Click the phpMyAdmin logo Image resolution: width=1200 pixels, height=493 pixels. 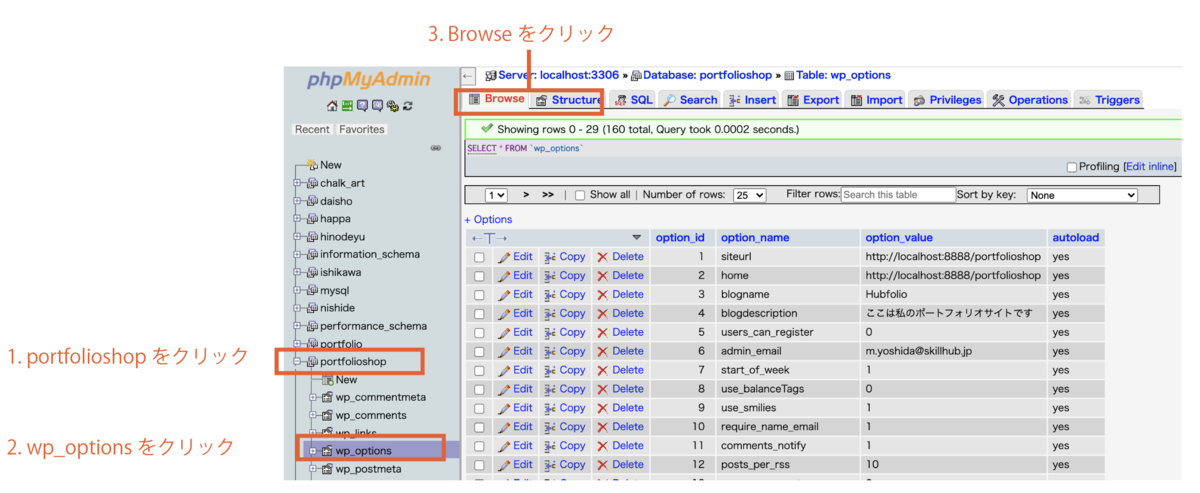369,80
